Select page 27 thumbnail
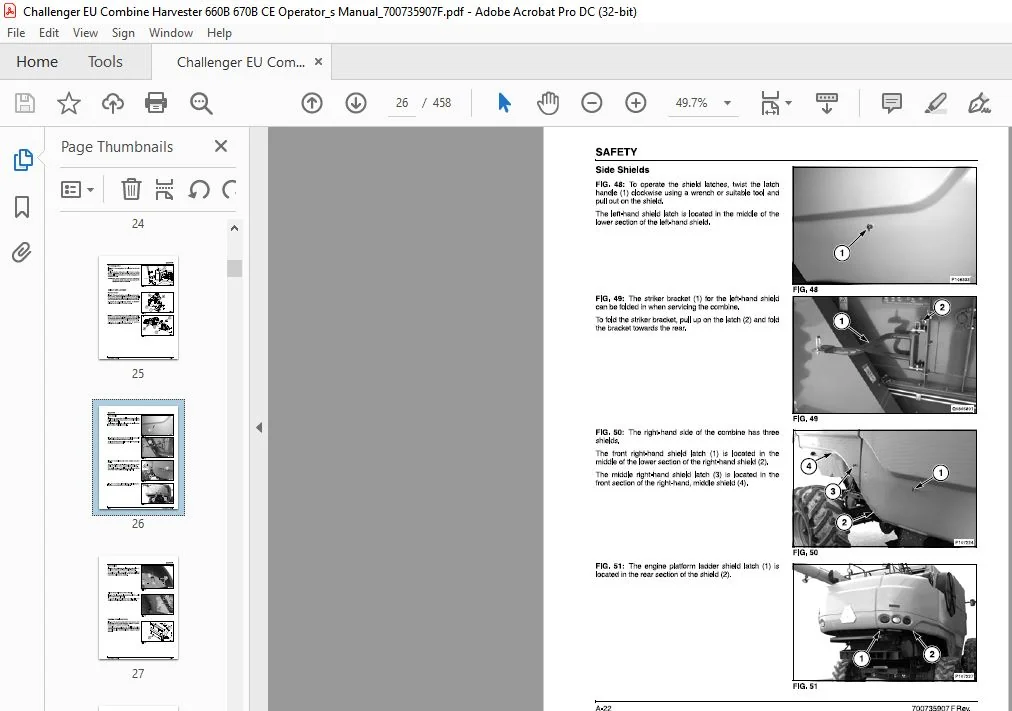This screenshot has width=1012, height=711. 138,608
